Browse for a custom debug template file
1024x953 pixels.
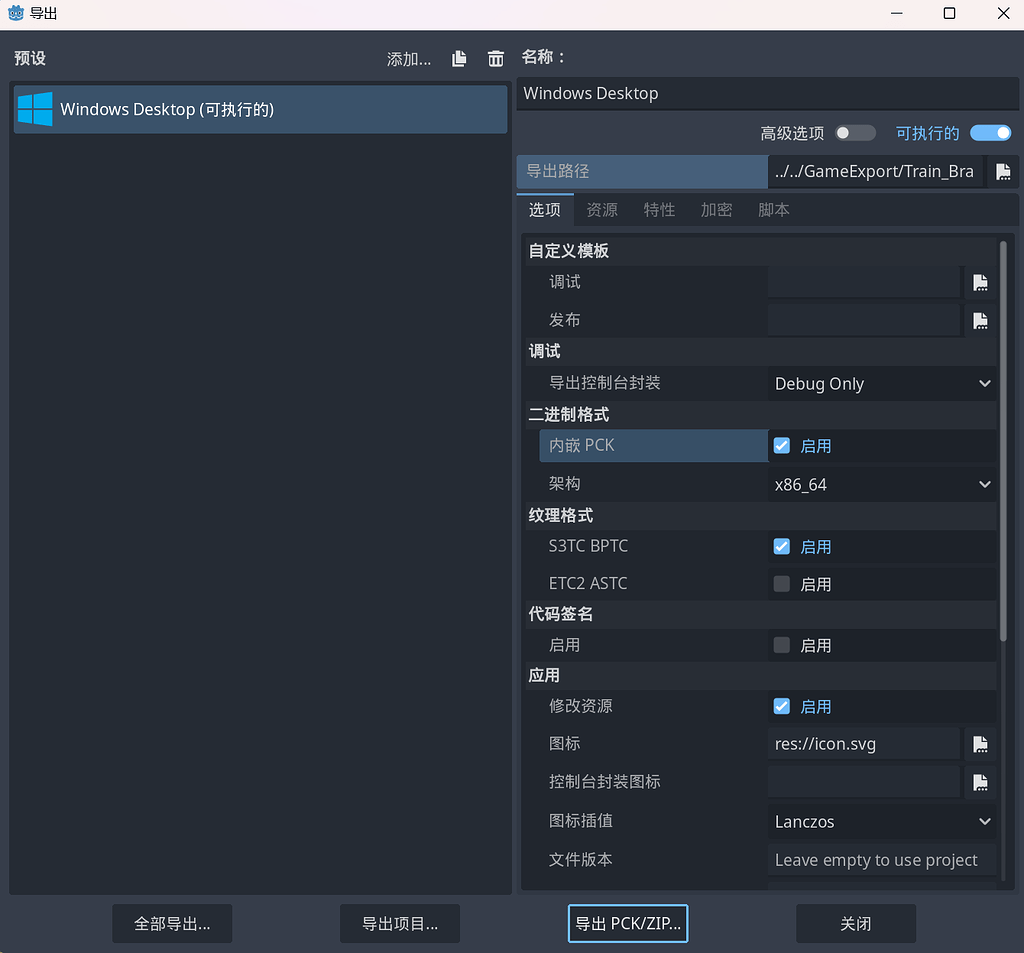click(x=981, y=282)
